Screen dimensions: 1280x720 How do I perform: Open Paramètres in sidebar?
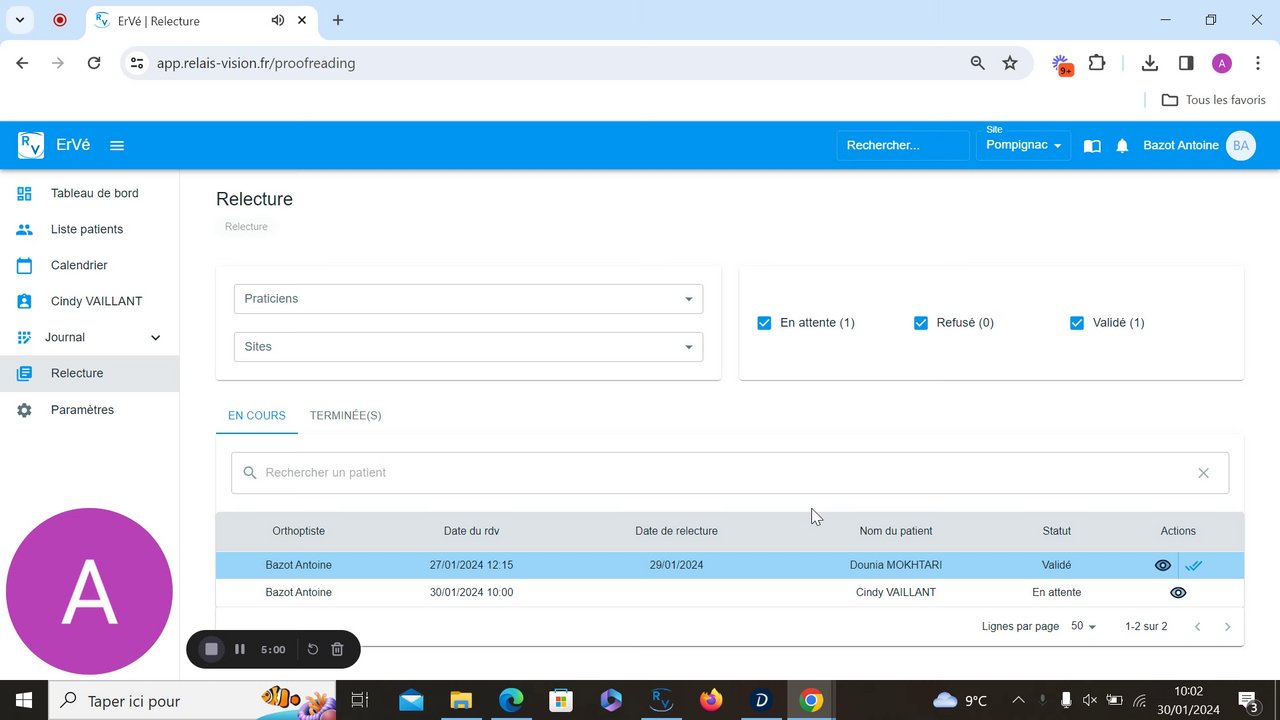(90, 410)
